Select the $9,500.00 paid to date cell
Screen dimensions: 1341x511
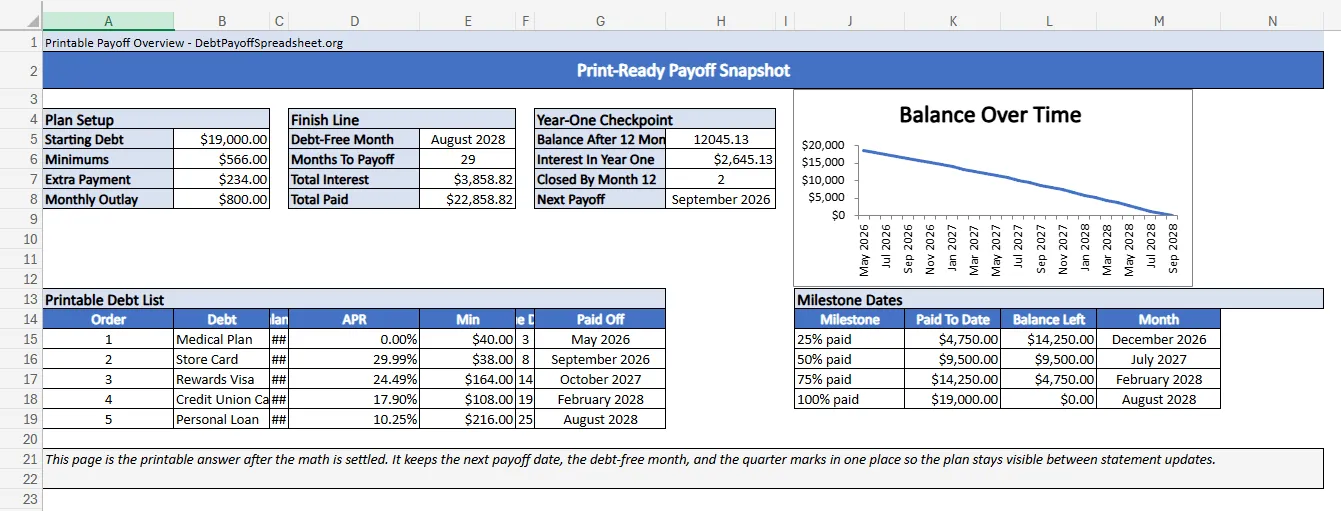[x=952, y=359]
